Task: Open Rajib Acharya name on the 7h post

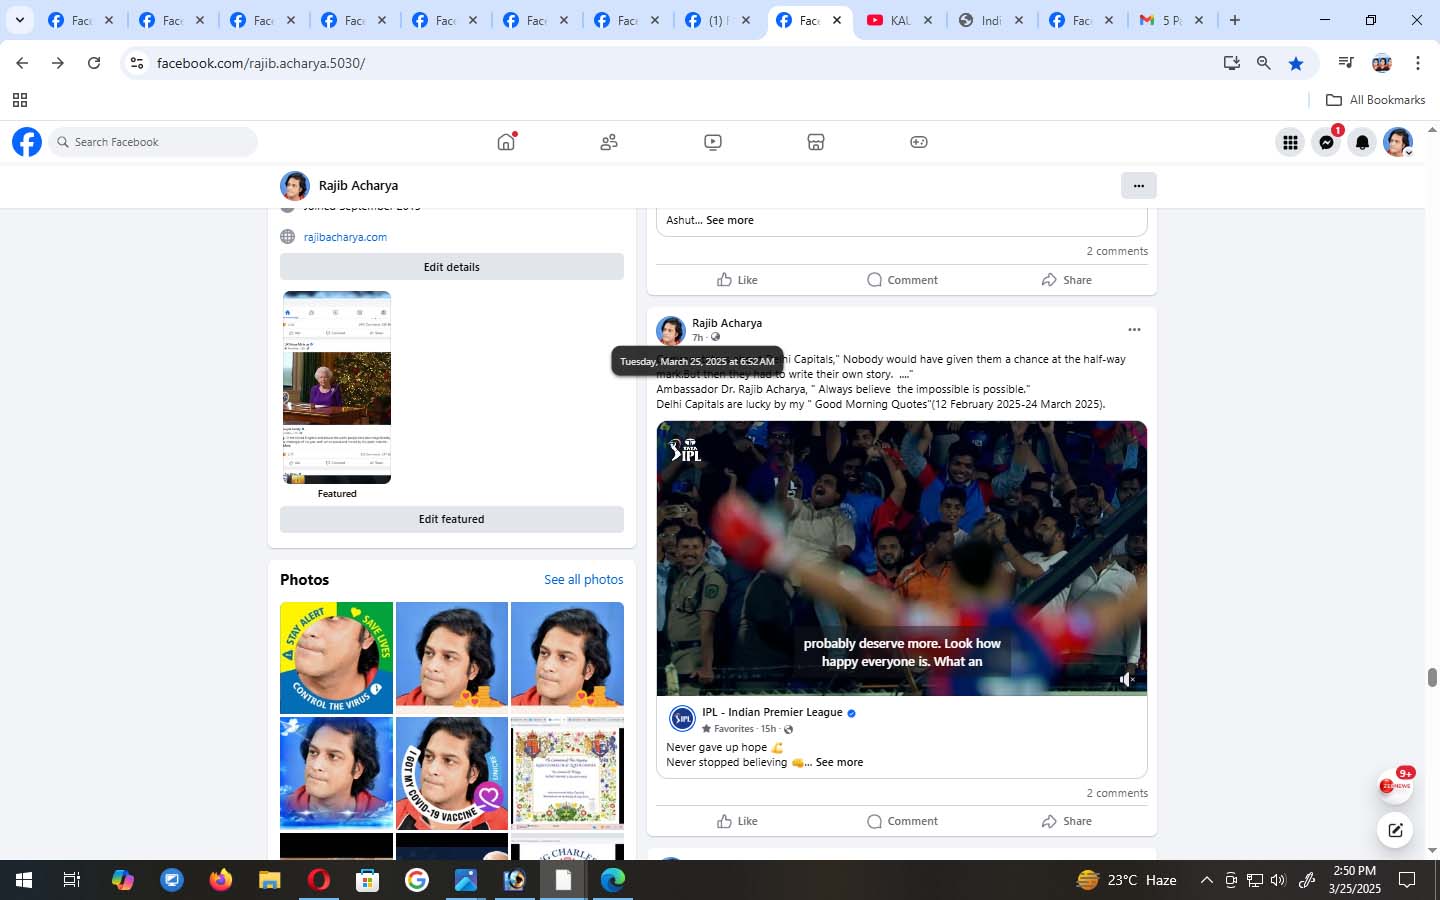Action: point(727,323)
